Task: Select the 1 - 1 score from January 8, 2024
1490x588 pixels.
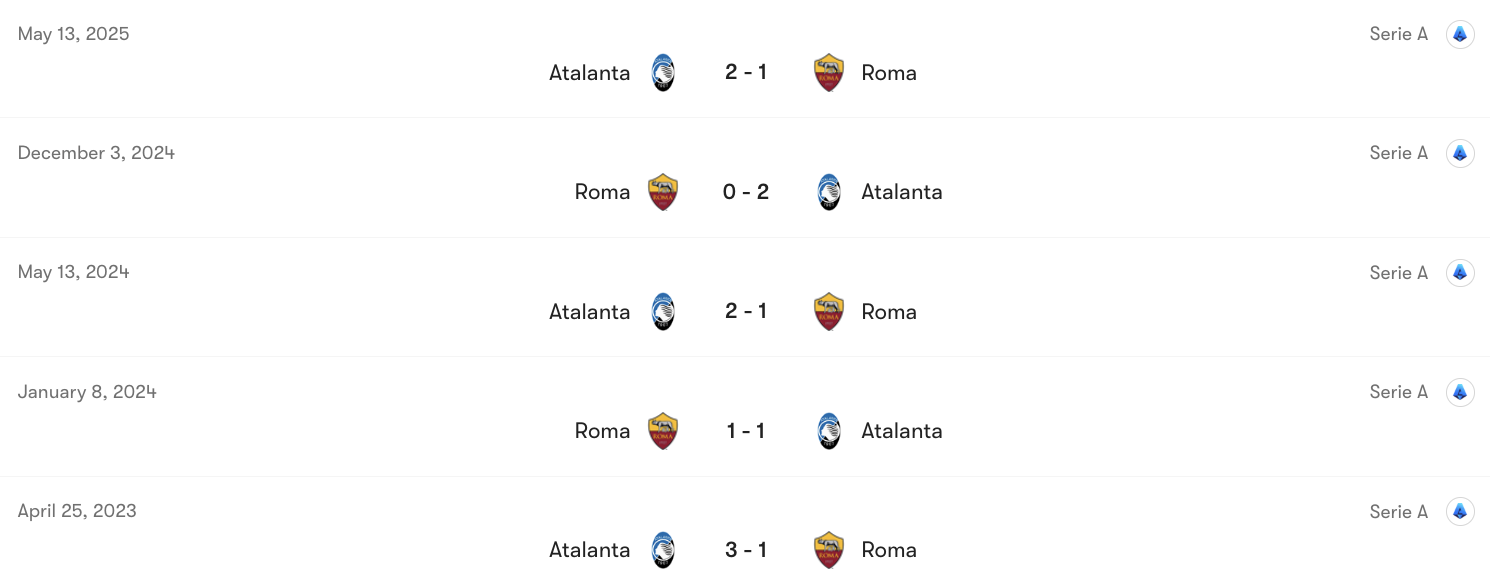Action: (x=746, y=430)
